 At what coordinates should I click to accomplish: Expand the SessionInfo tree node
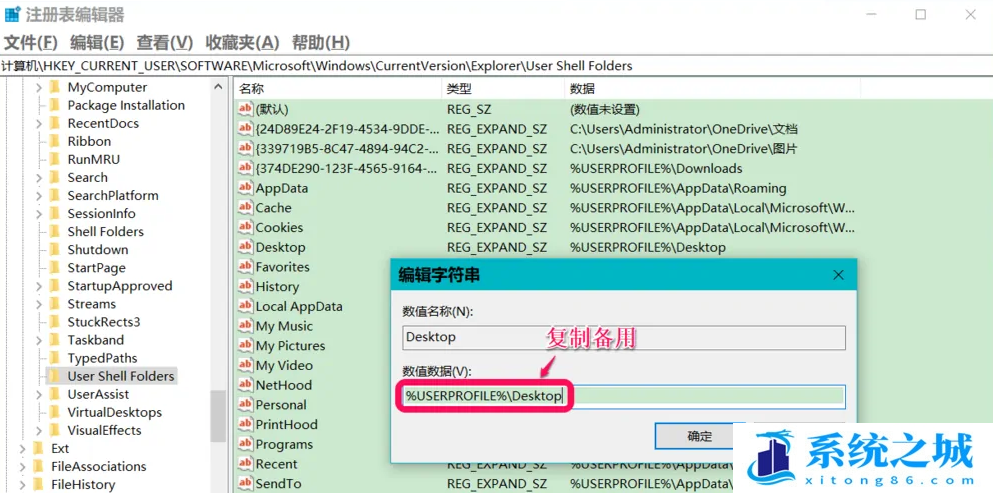pyautogui.click(x=39, y=214)
